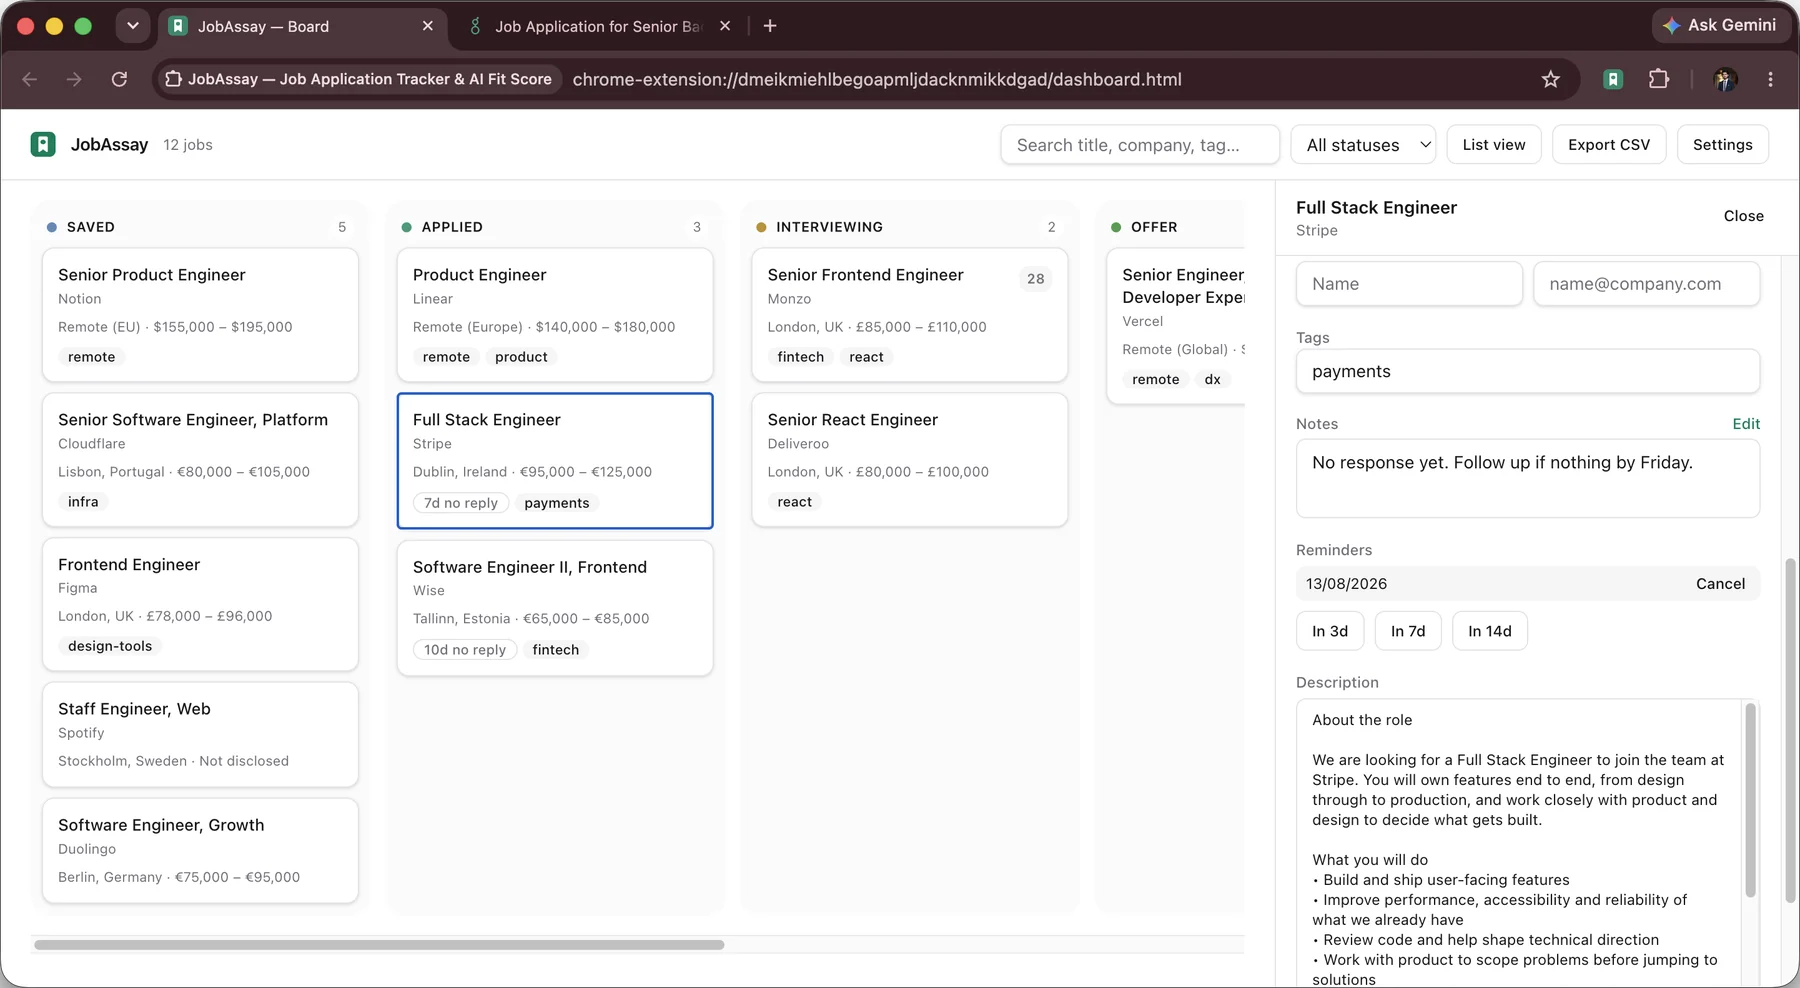Click the Description box scrollbar
The height and width of the screenshot is (988, 1800).
[x=1750, y=800]
